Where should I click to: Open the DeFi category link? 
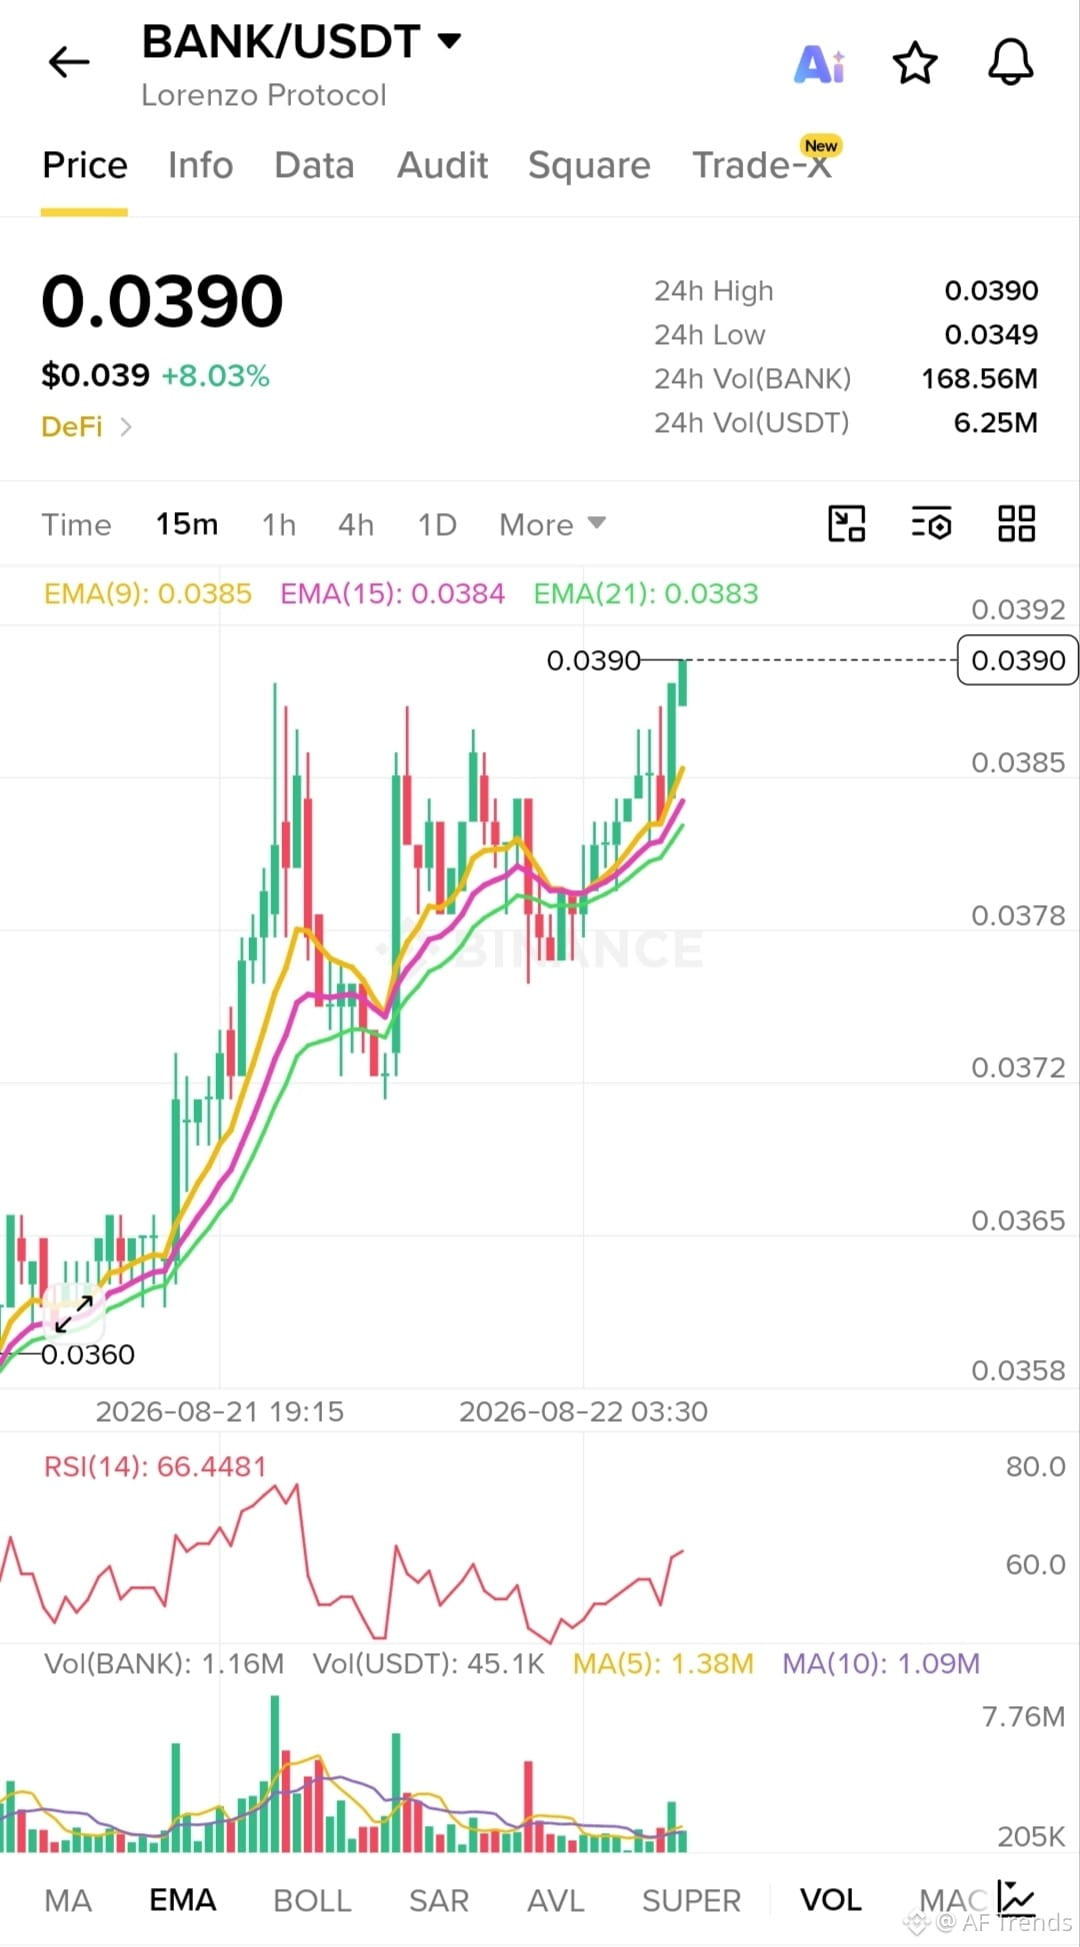point(72,427)
